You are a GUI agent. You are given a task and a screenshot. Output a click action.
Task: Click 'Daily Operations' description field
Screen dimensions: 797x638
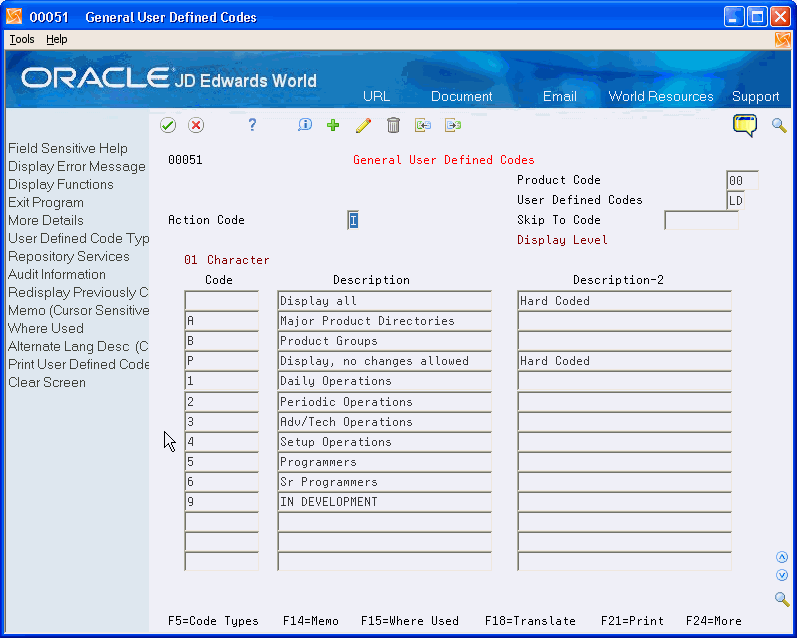click(x=385, y=381)
